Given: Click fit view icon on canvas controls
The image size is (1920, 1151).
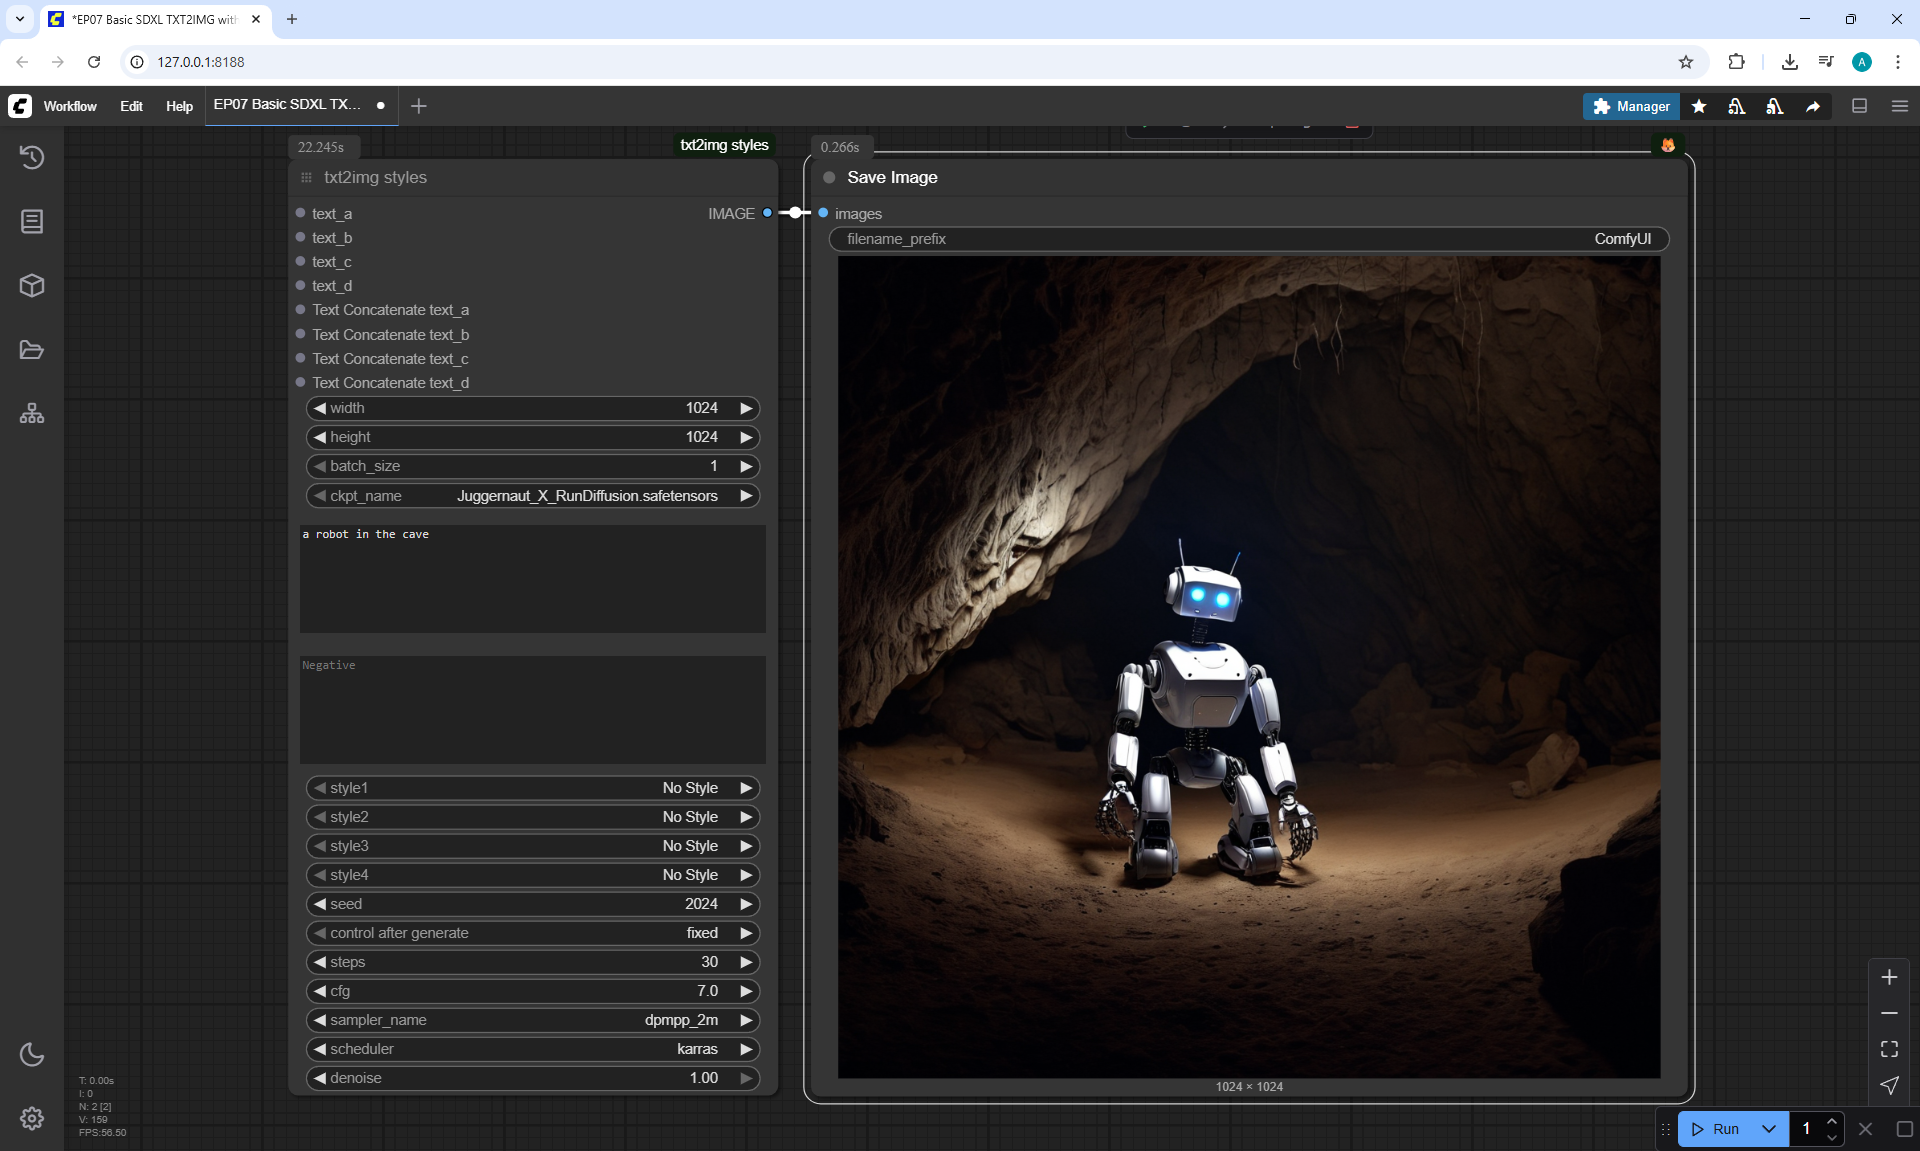Looking at the screenshot, I should [x=1889, y=1049].
